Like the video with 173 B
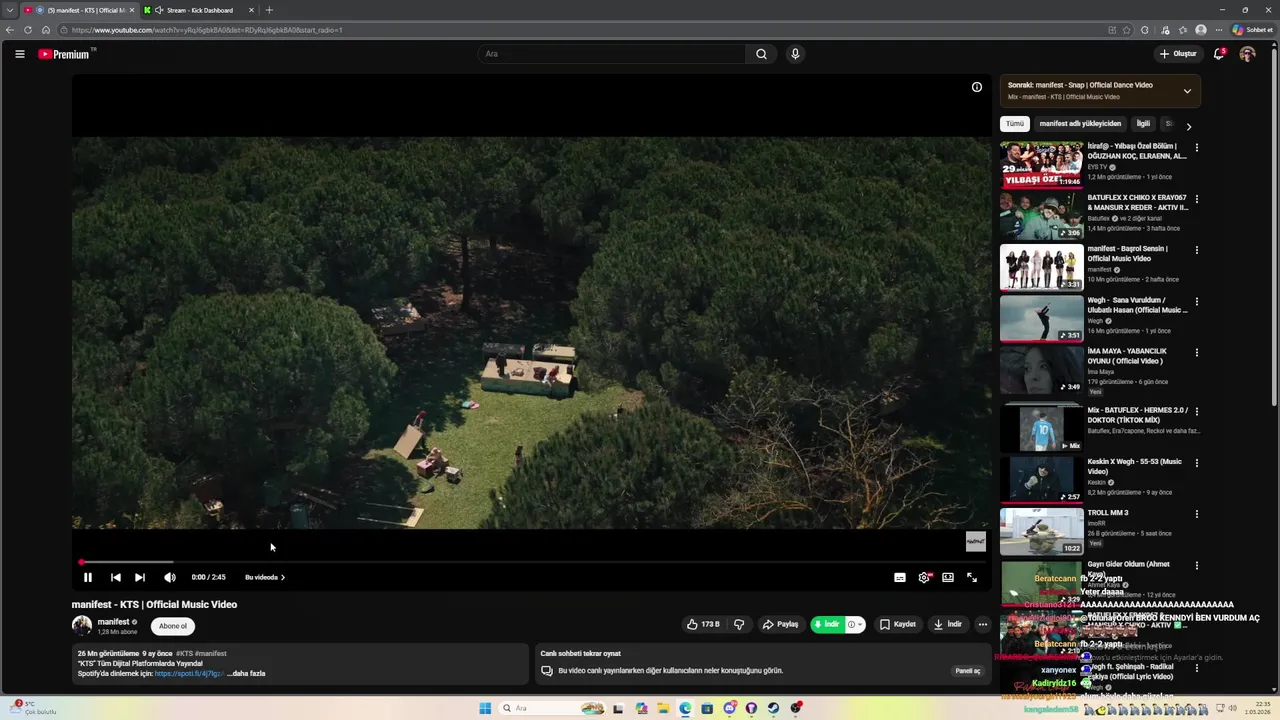The height and width of the screenshot is (720, 1280). (703, 624)
